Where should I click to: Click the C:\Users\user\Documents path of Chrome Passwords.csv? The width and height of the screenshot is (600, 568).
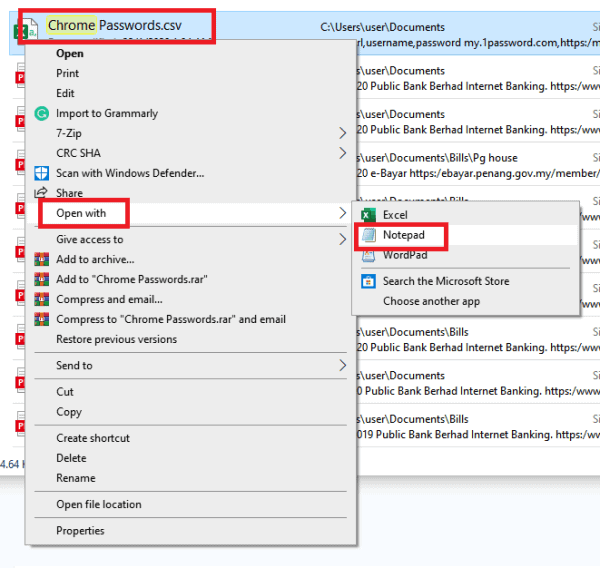(x=382, y=27)
